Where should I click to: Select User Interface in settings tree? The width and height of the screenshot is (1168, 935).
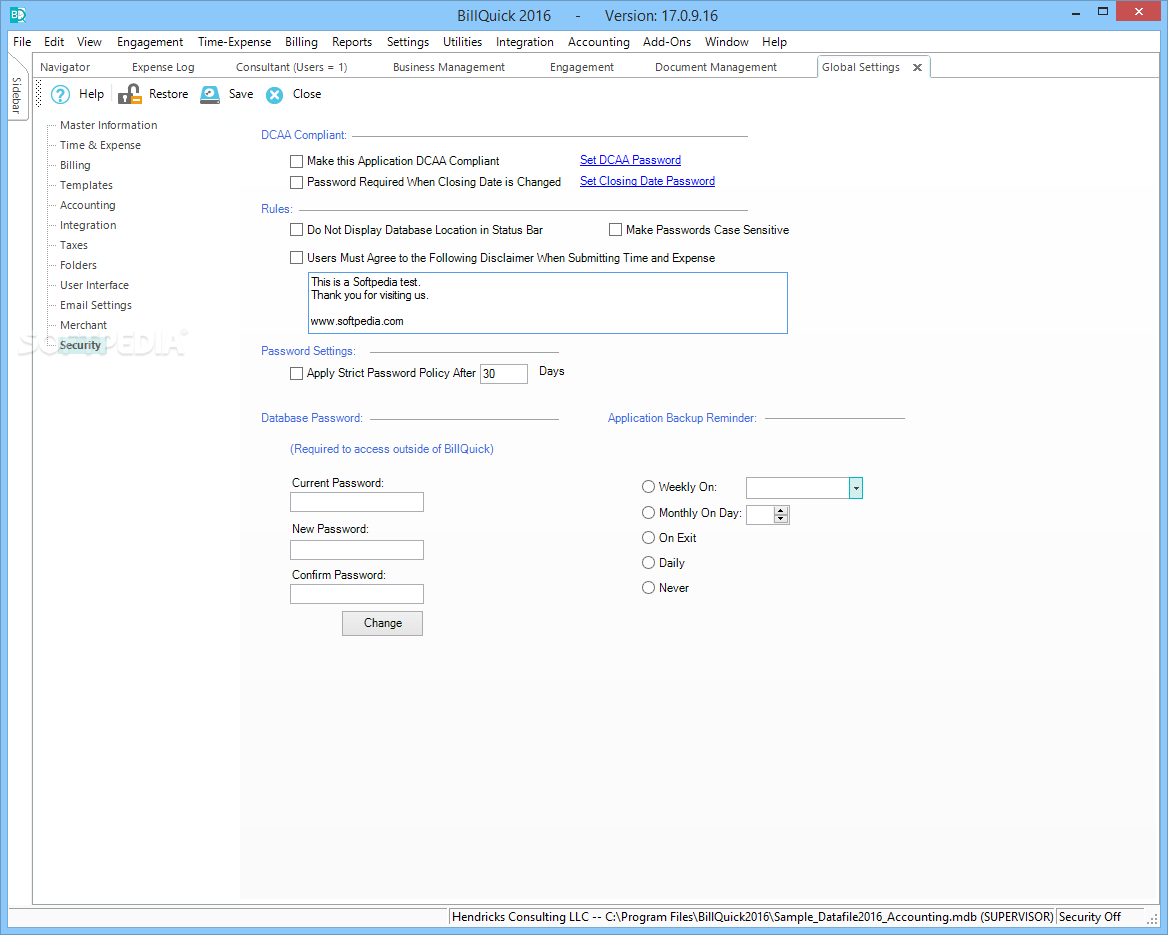tap(95, 286)
